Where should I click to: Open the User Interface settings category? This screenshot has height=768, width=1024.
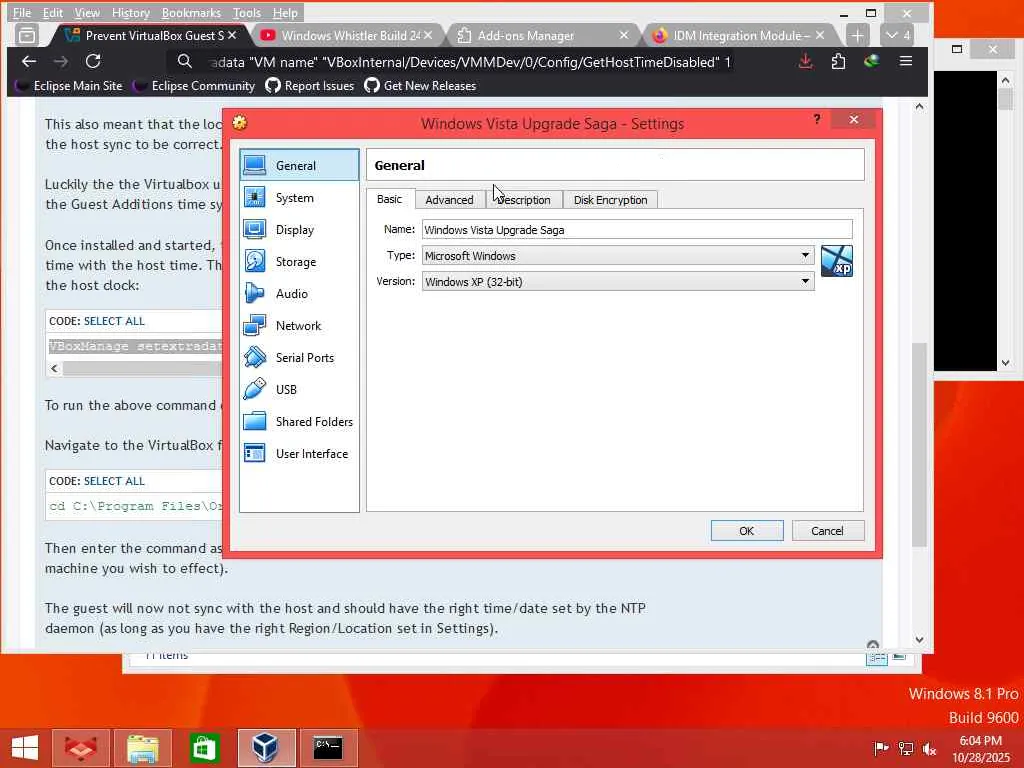[x=299, y=453]
